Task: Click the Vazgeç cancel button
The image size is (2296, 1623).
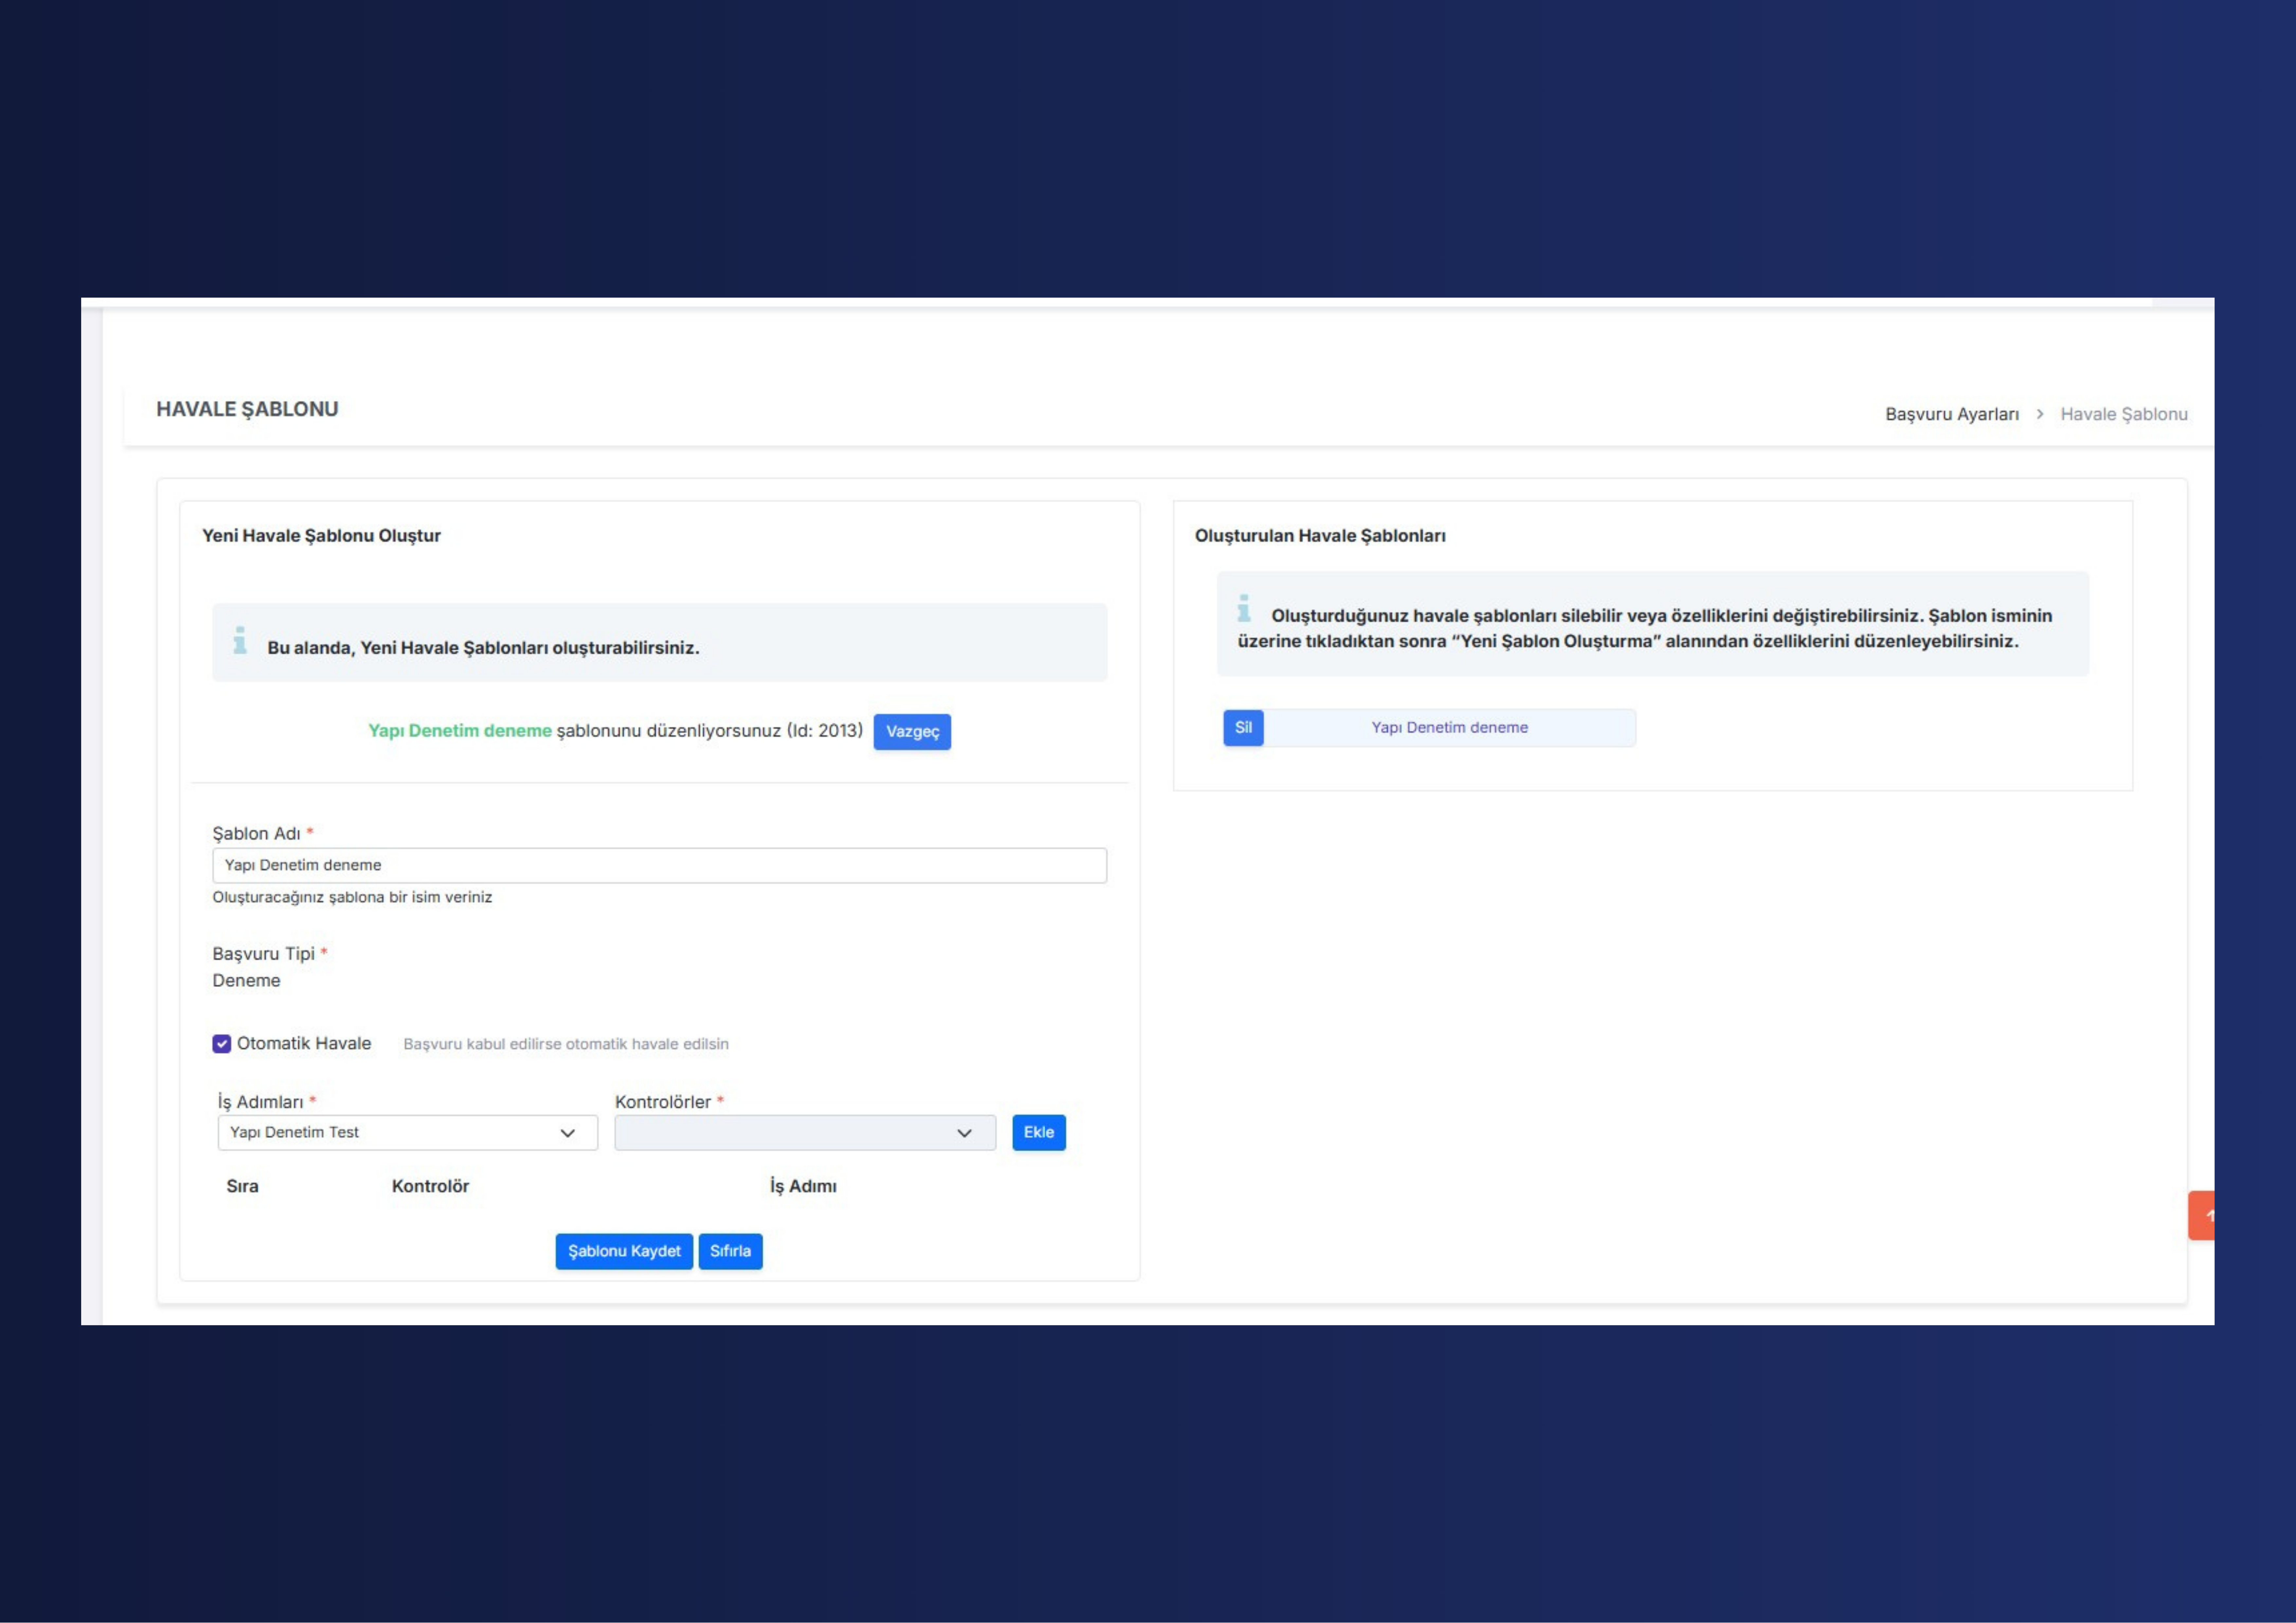Action: pyautogui.click(x=912, y=732)
